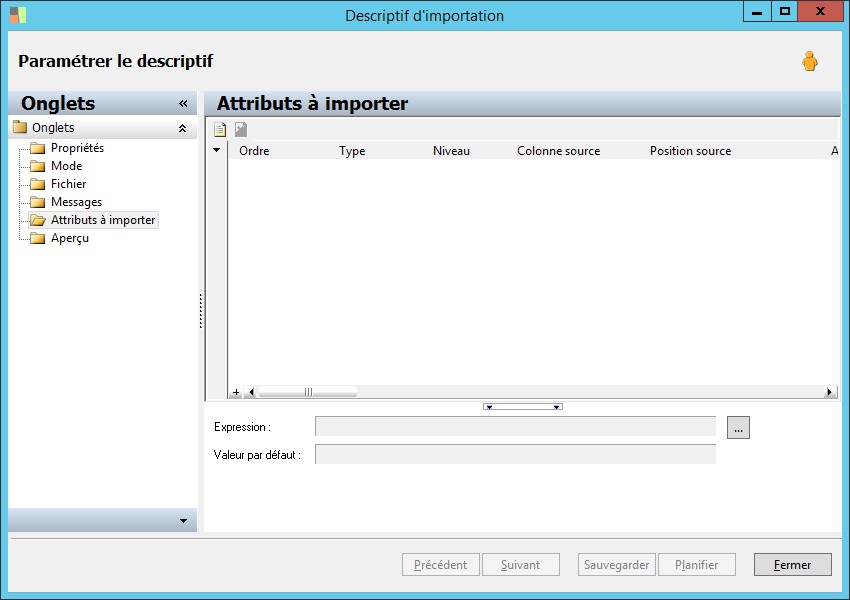Click the Niveau column header
The image size is (850, 600).
pyautogui.click(x=452, y=151)
